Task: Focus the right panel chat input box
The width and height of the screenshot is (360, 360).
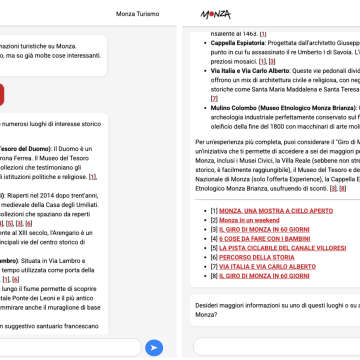Action: 277,347
